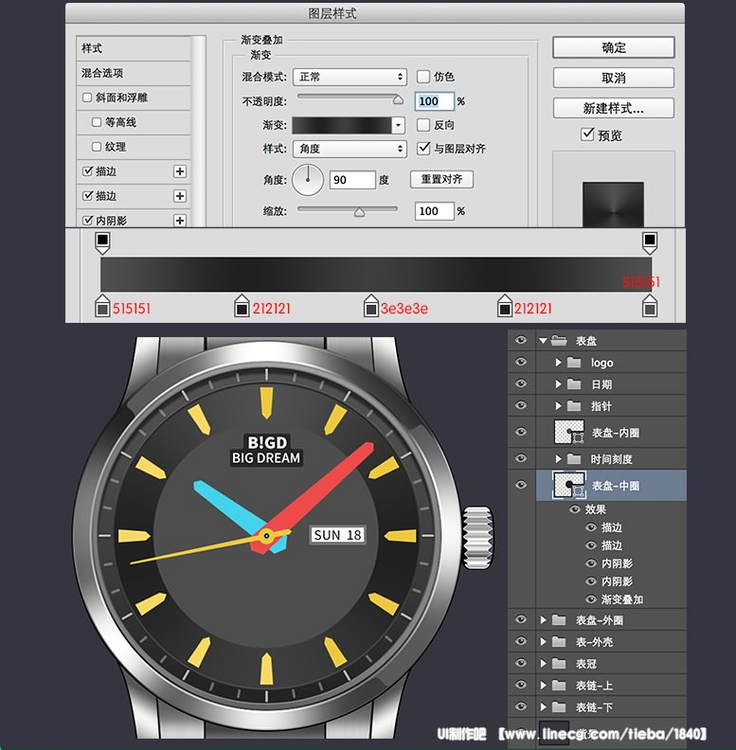Toggle all 效果 effects eye icon

point(575,509)
